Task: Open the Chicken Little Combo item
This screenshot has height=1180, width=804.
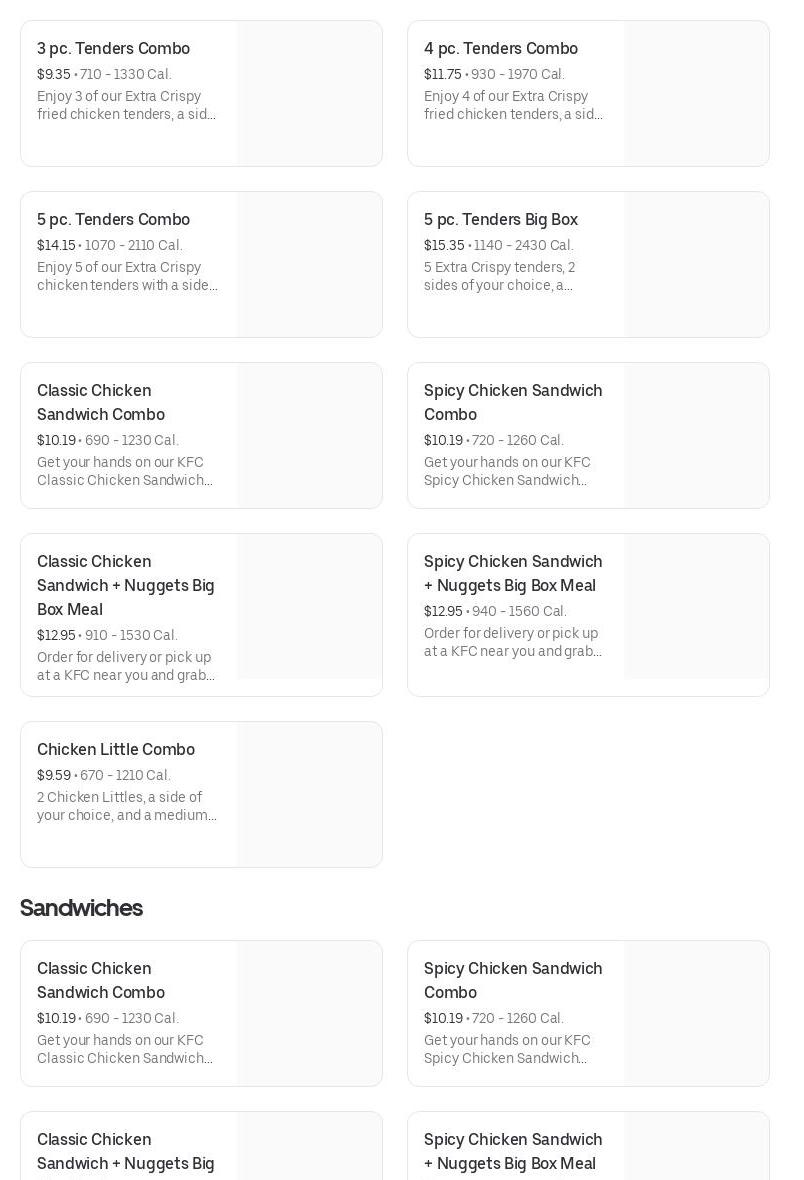Action: tap(116, 750)
